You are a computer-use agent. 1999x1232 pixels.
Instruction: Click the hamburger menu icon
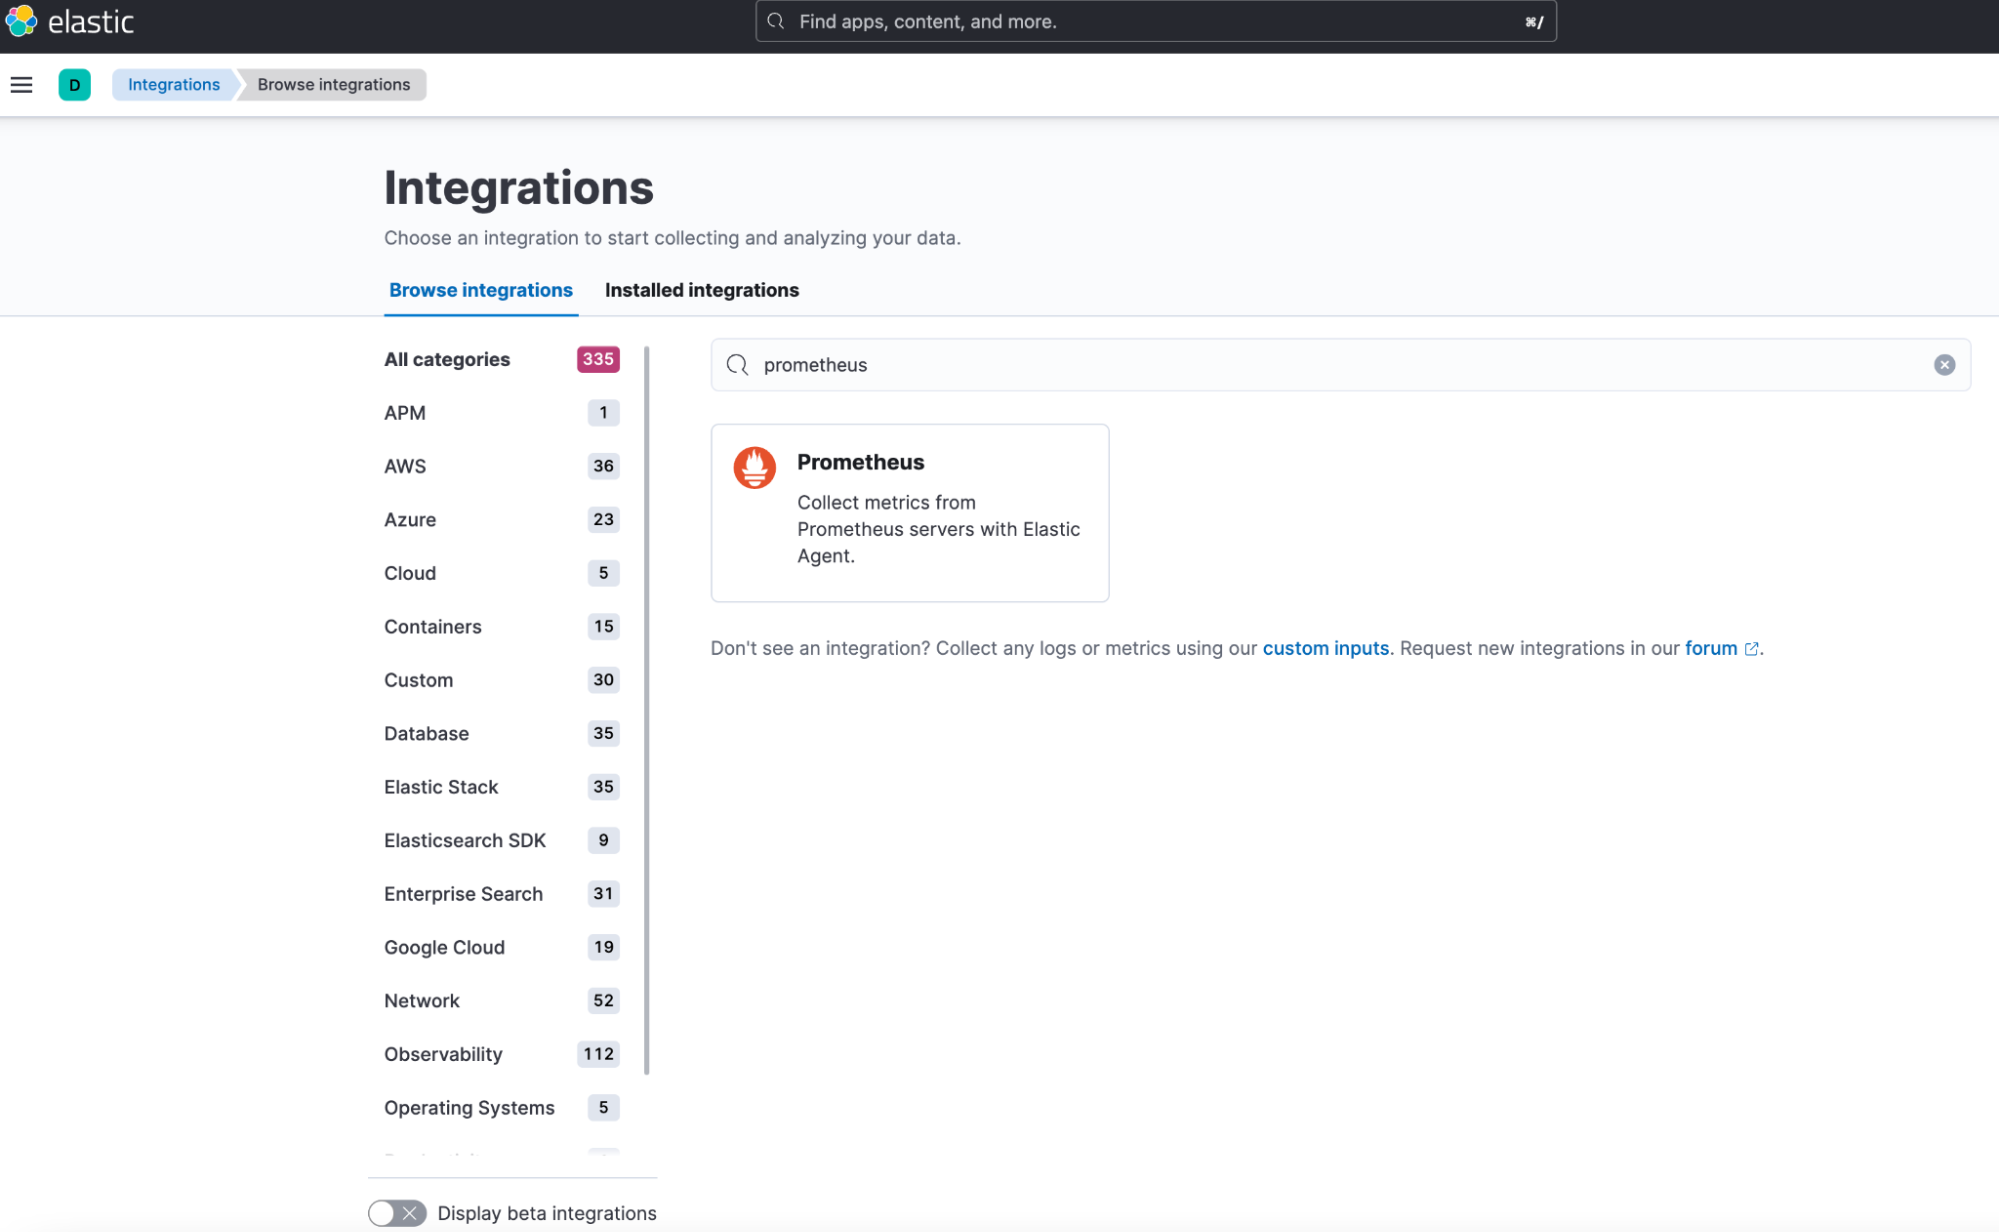(x=21, y=84)
